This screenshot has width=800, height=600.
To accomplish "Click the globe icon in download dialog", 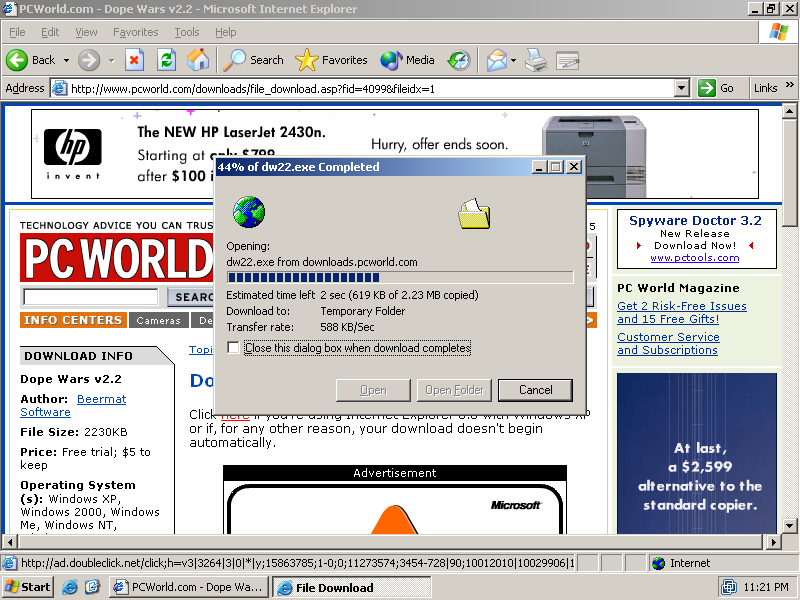I will click(x=249, y=212).
